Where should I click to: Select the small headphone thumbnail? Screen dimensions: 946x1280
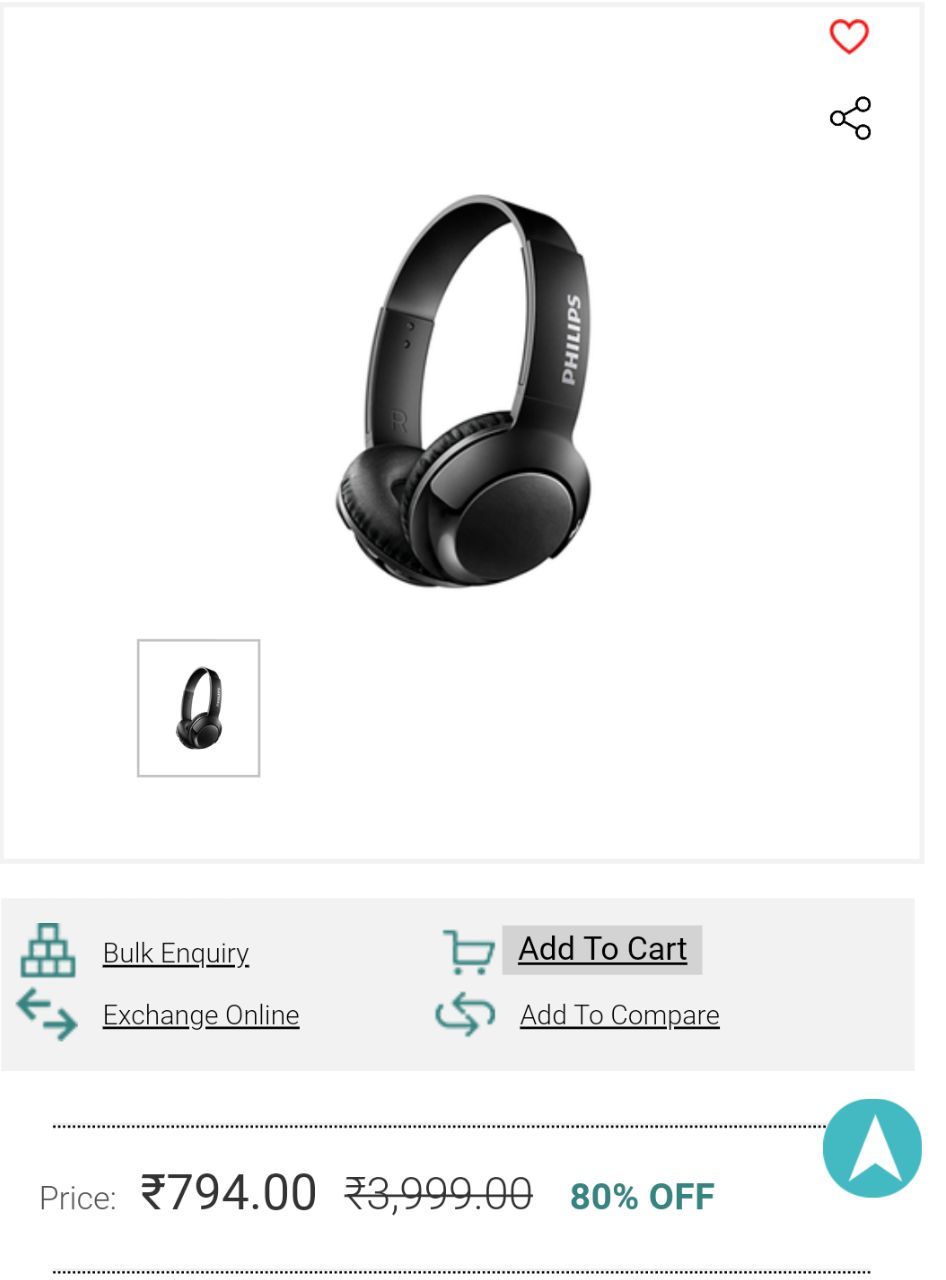[198, 708]
